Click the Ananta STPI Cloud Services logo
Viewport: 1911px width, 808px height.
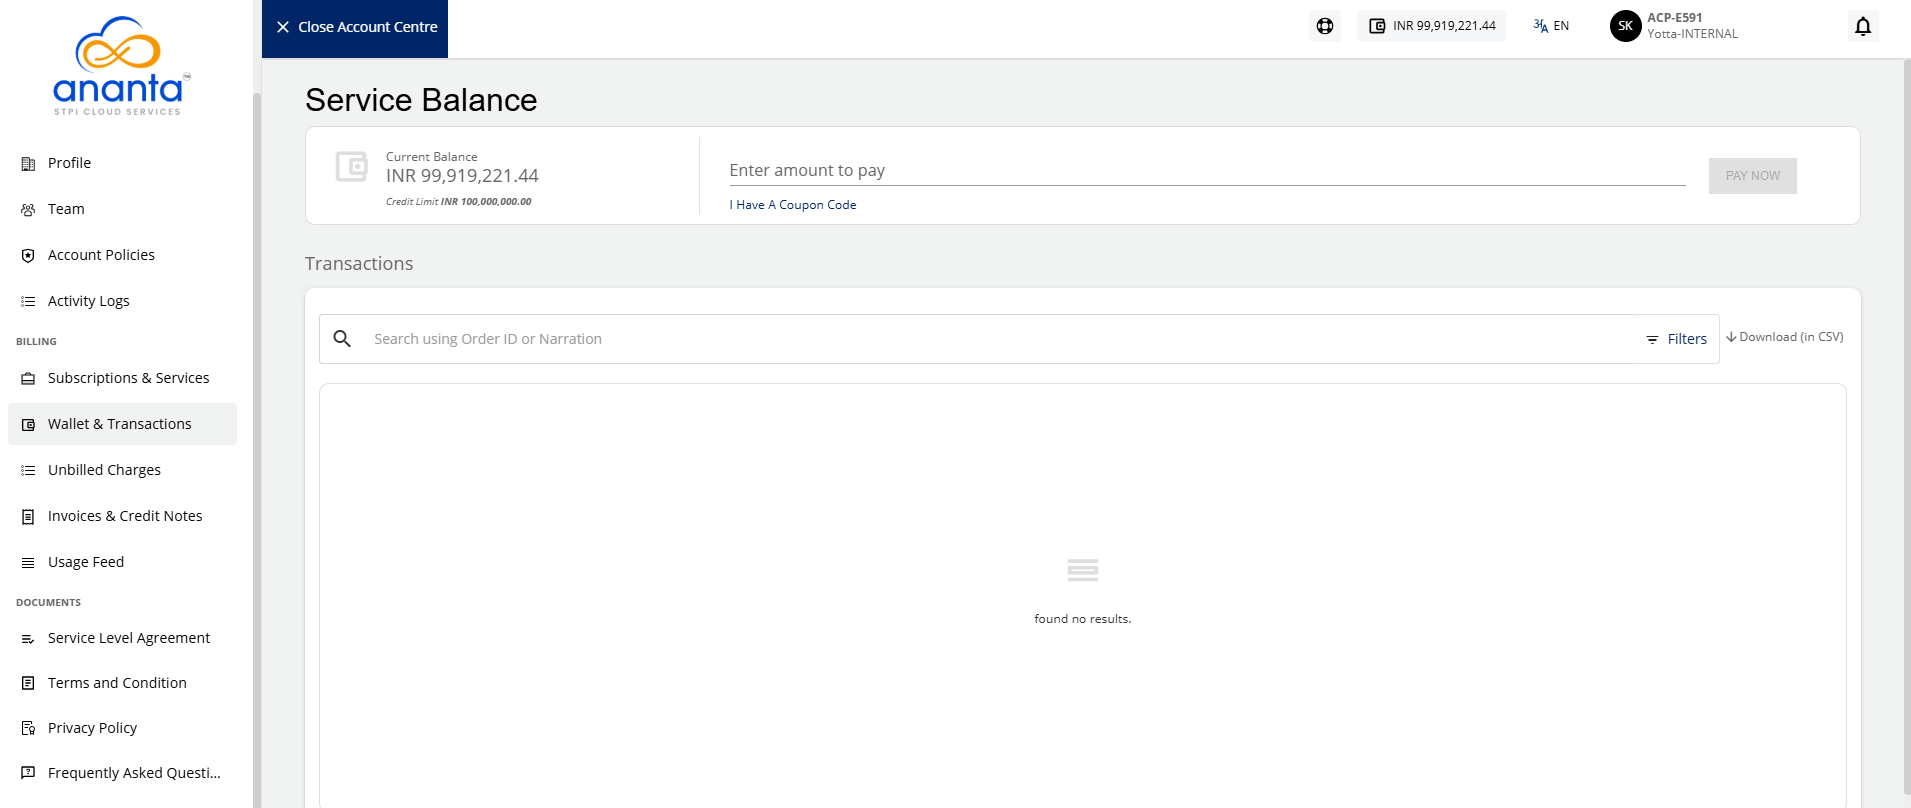point(120,66)
